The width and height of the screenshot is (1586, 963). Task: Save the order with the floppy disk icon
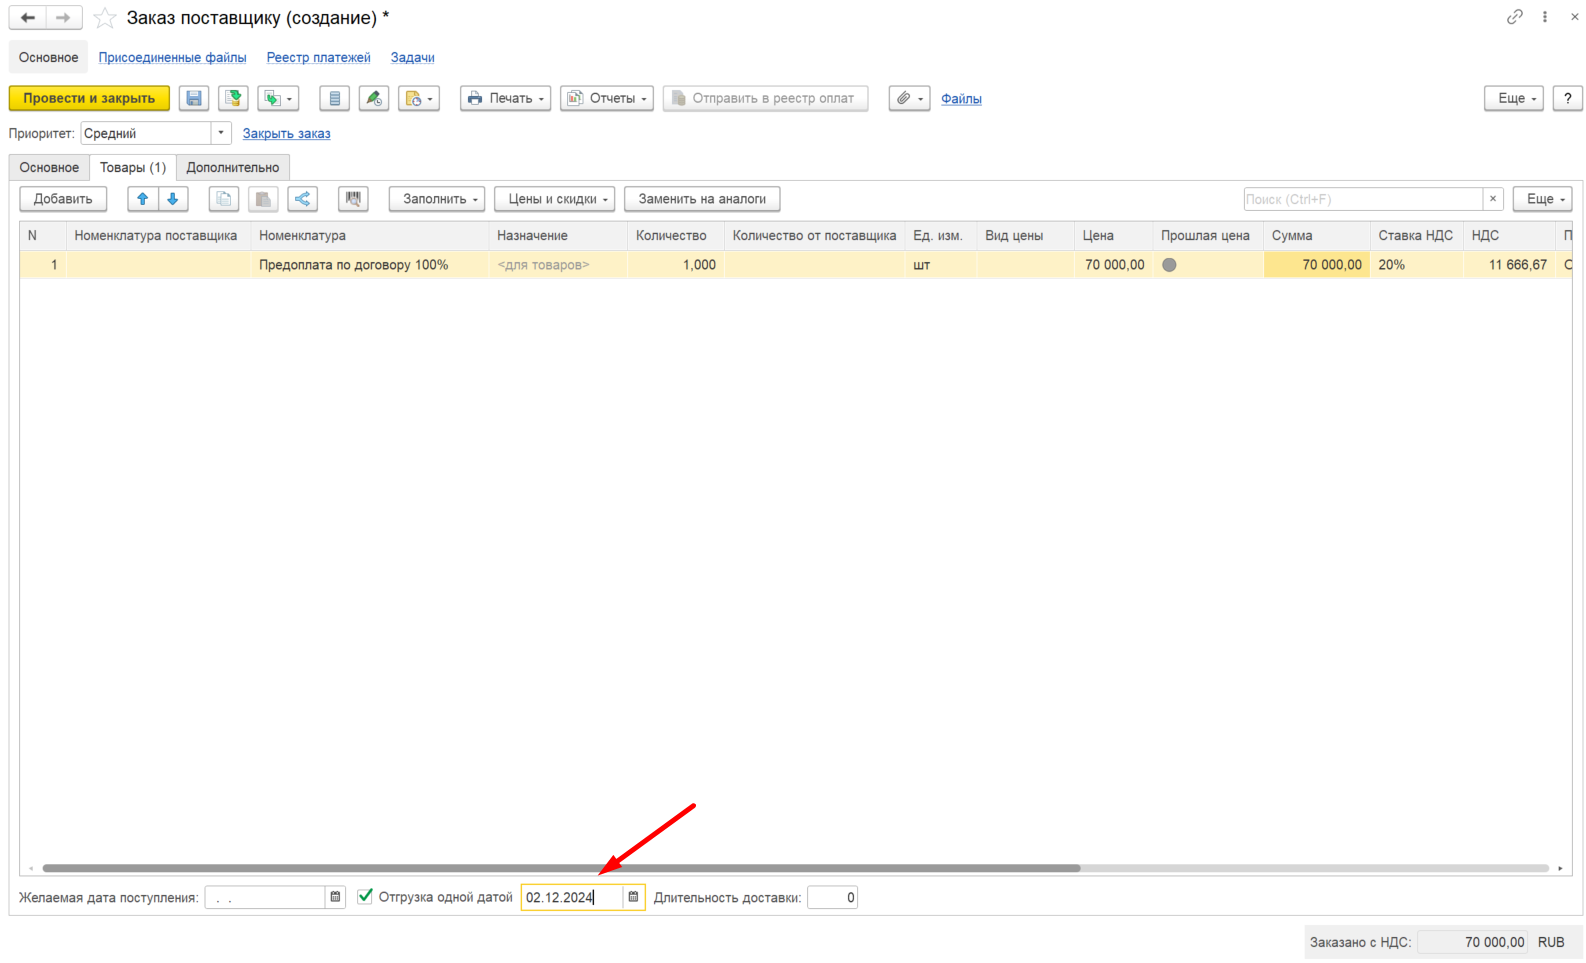[194, 98]
